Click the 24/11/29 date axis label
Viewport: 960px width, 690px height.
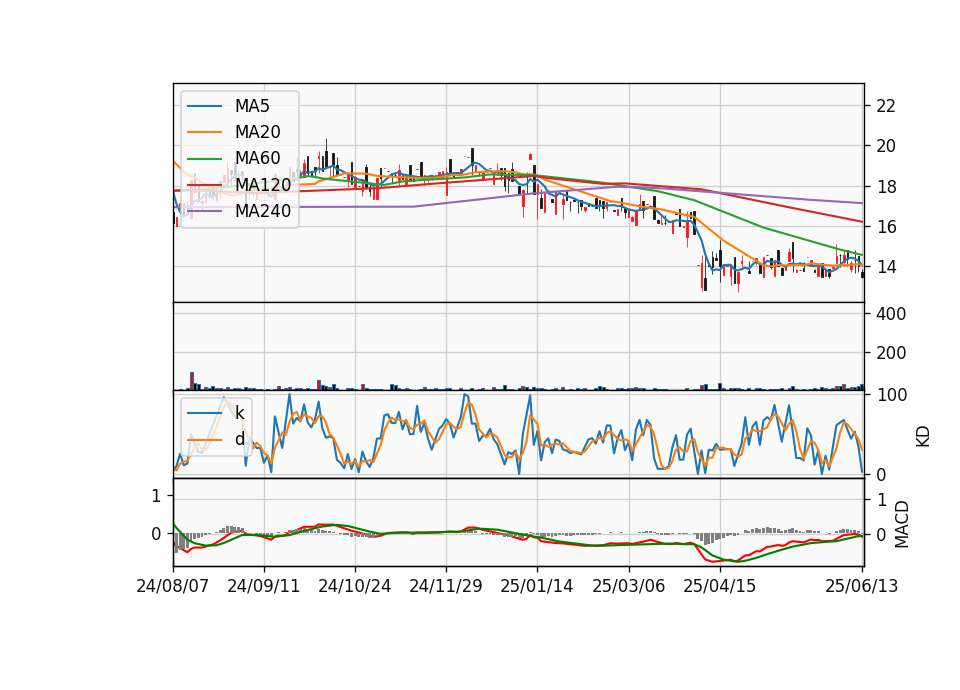[446, 586]
